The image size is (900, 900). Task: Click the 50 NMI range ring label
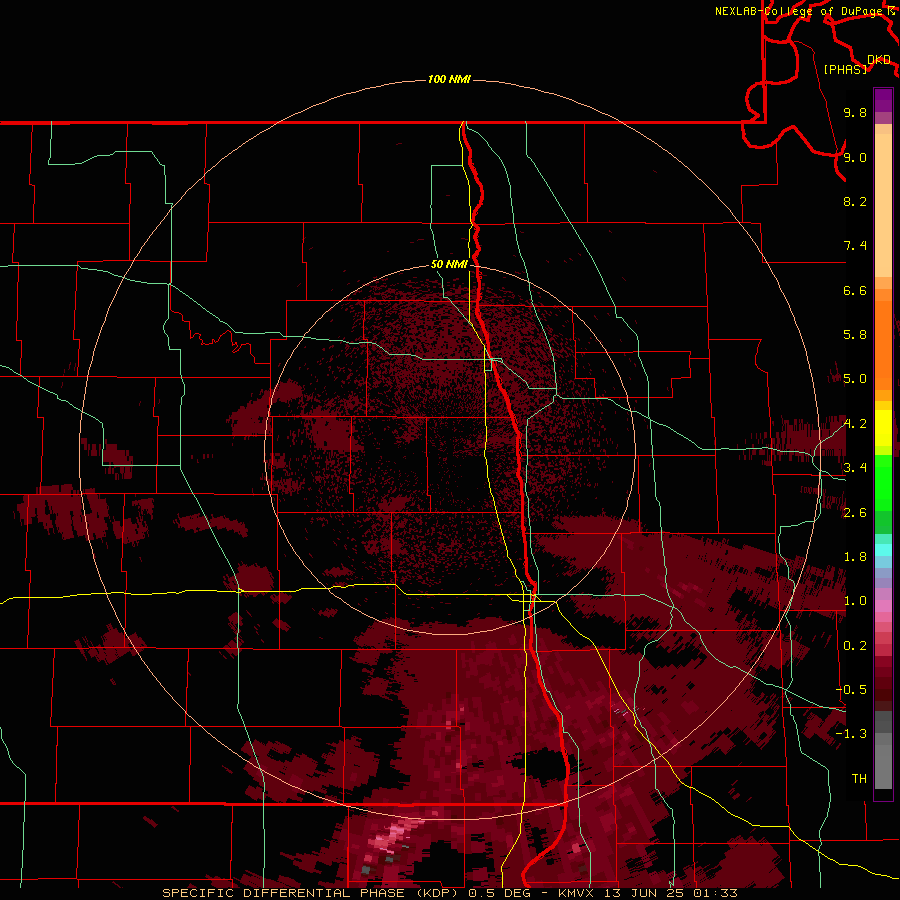click(x=449, y=264)
